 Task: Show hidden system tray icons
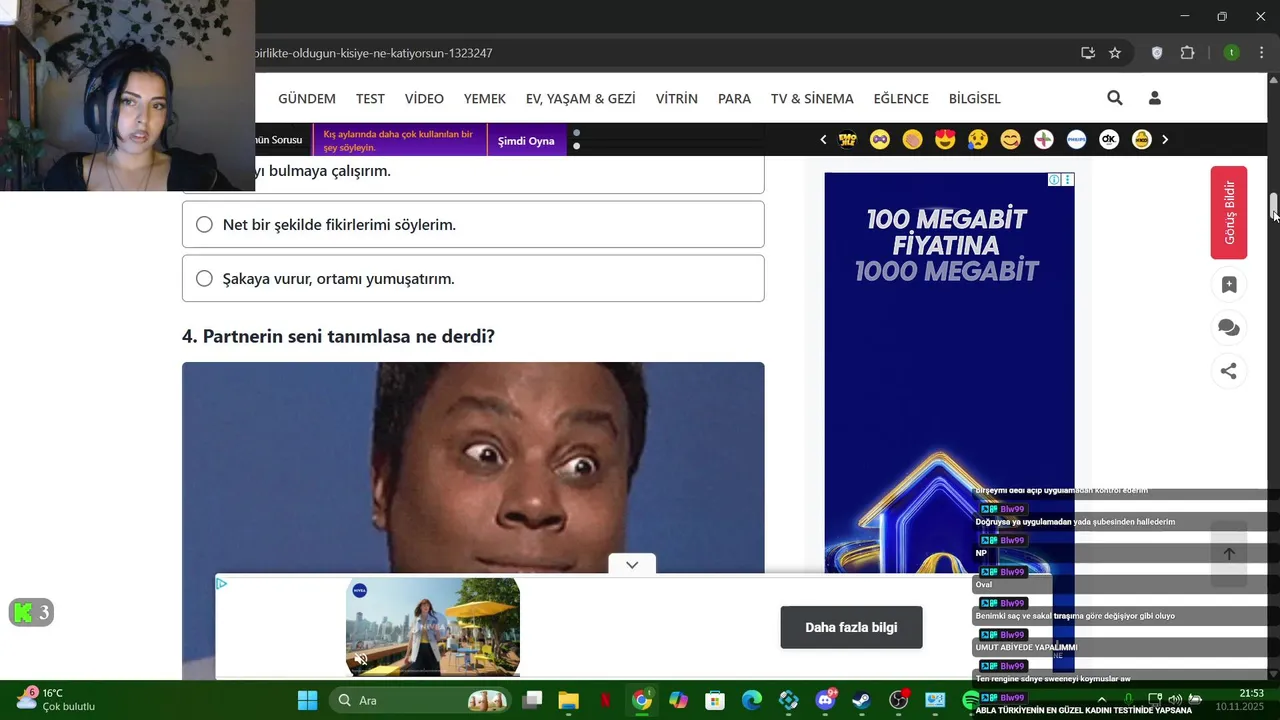point(1102,700)
